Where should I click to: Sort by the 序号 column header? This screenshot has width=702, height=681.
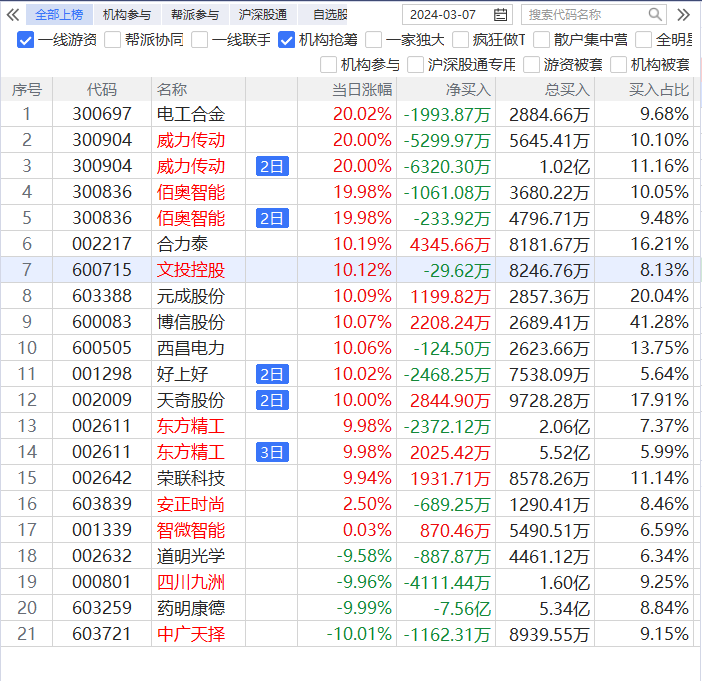27,90
